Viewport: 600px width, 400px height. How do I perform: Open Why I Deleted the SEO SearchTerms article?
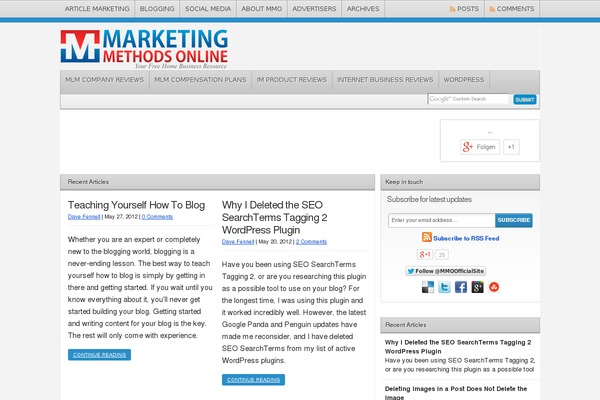pos(275,217)
